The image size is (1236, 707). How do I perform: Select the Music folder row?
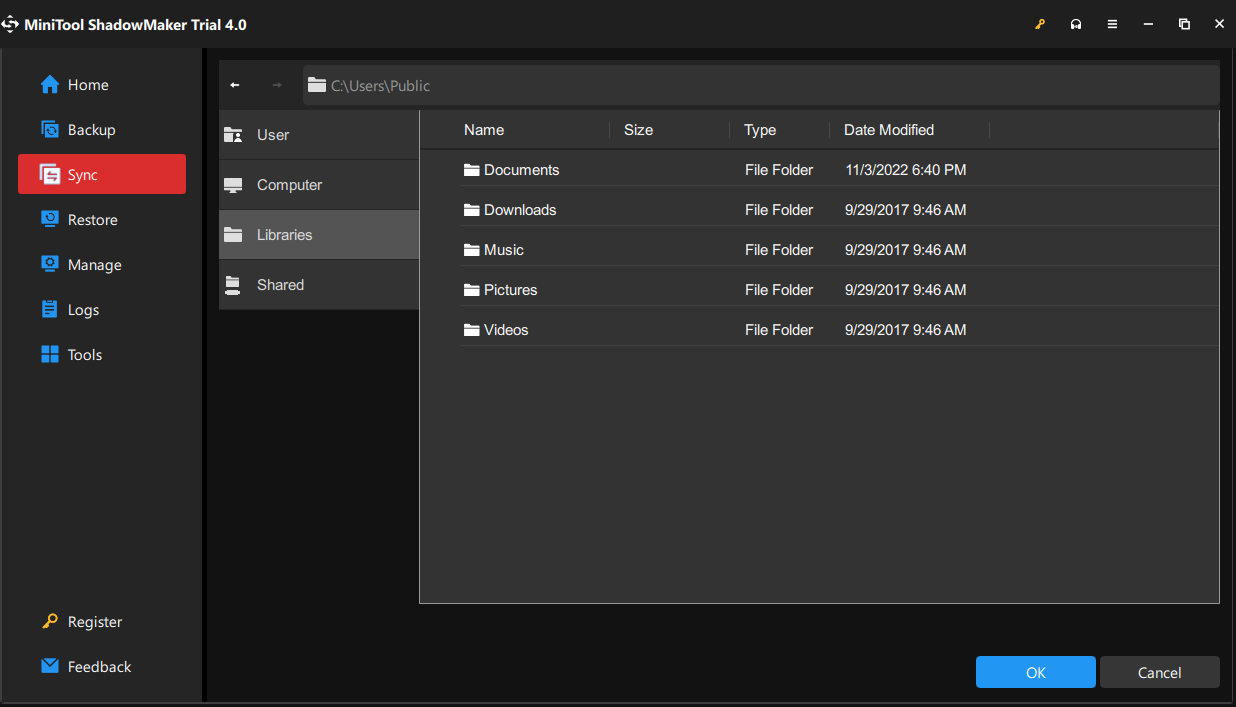[839, 250]
